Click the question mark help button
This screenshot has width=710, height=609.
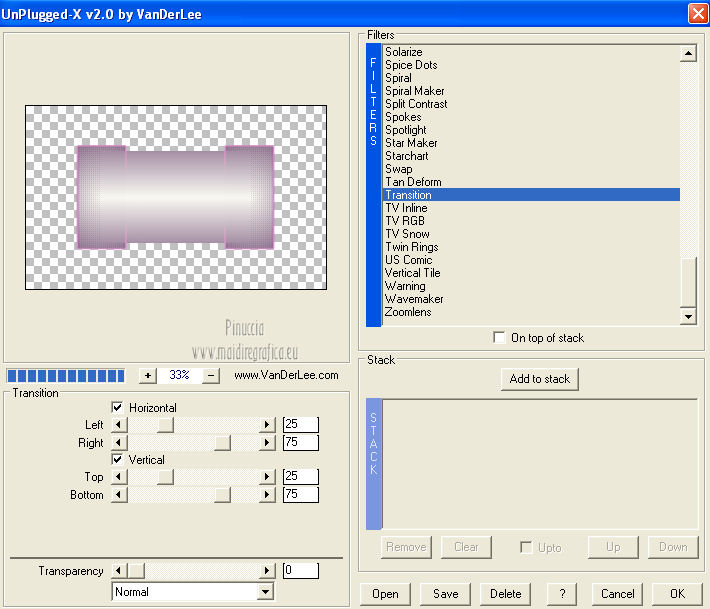pos(562,594)
